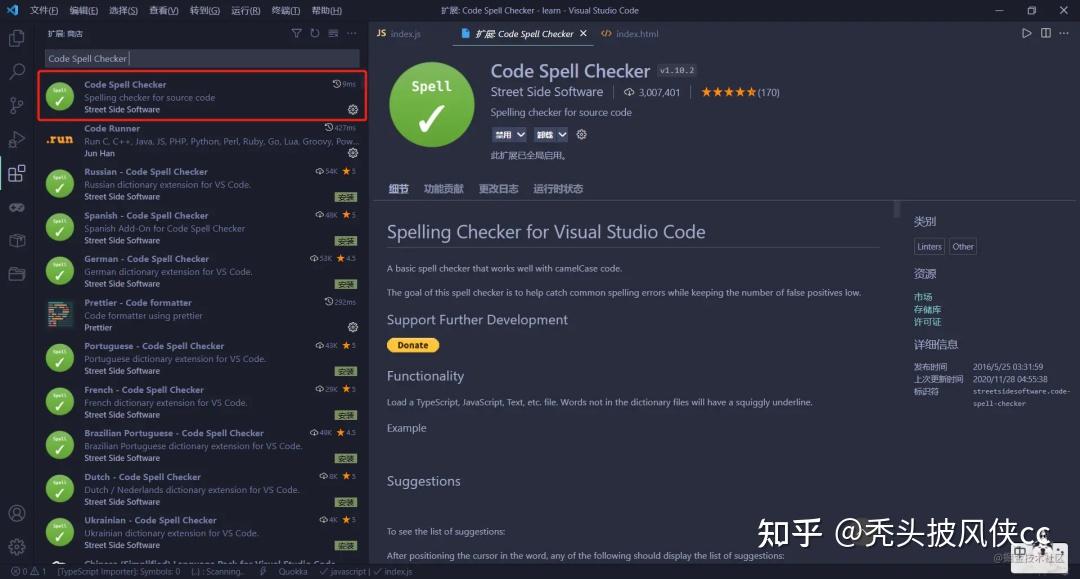Expand the Uninstall button dropdown arrow

[x=562, y=135]
